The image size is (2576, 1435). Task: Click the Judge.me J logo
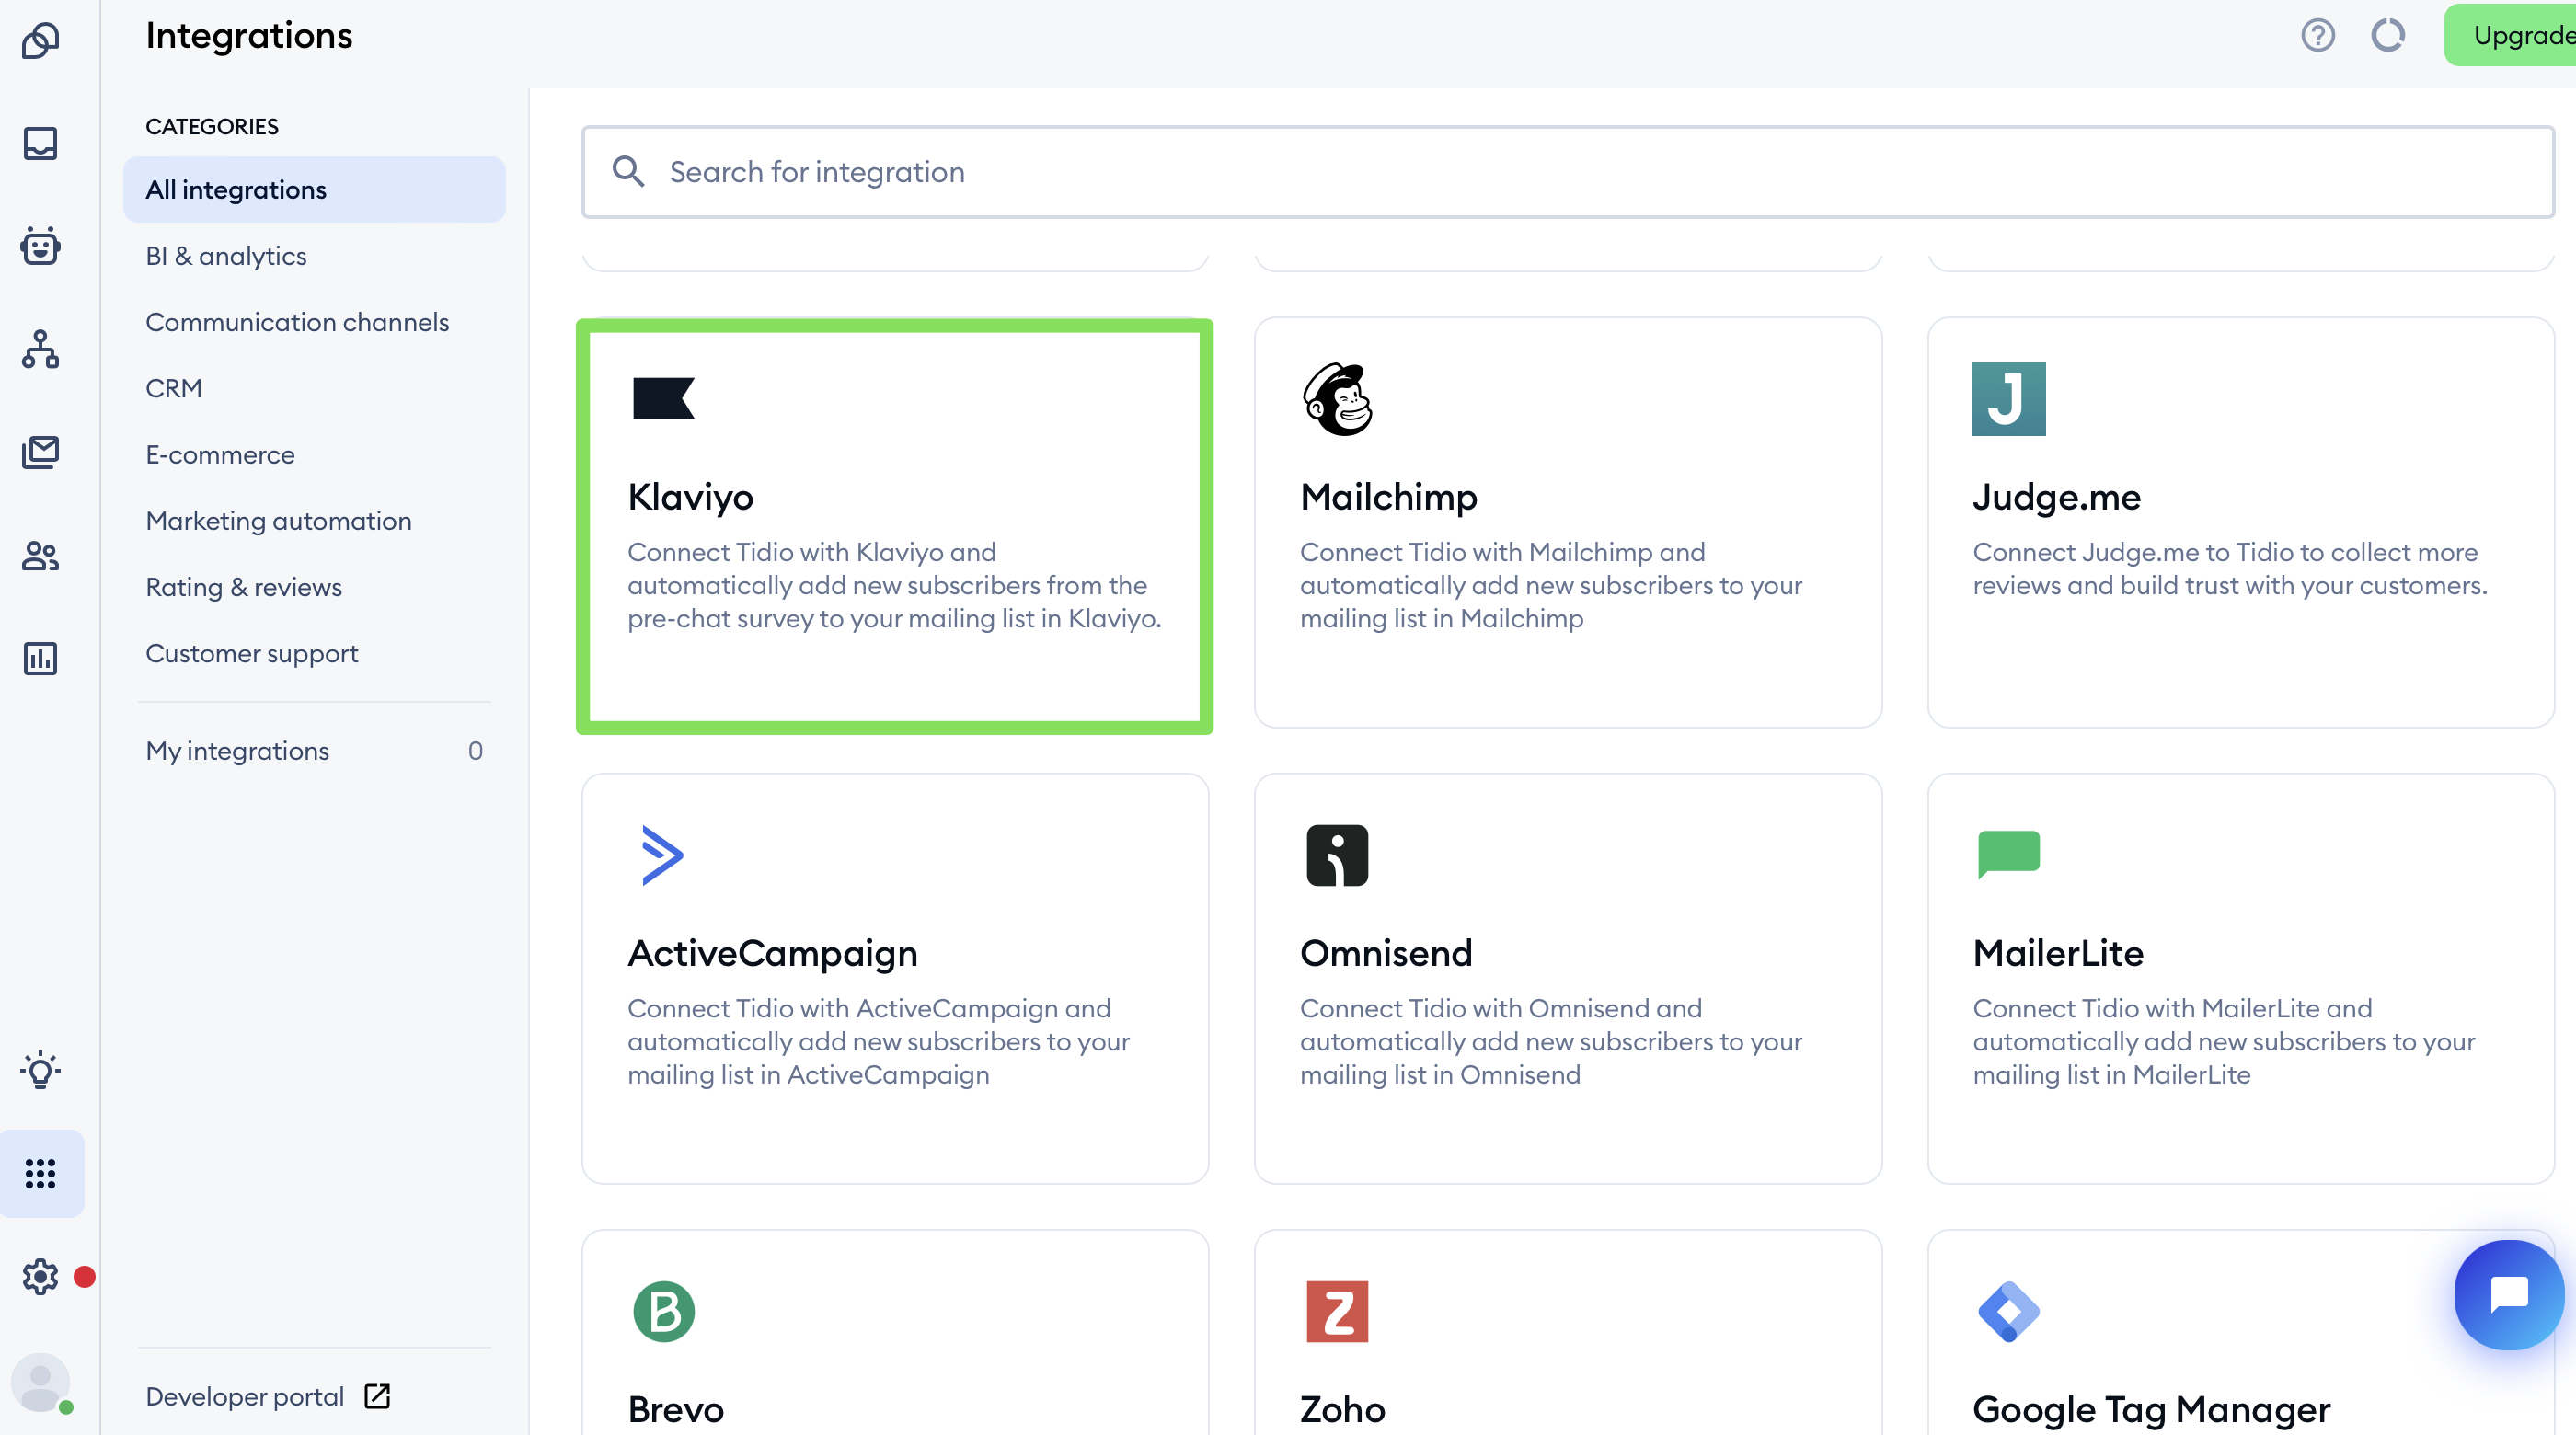[x=2008, y=398]
